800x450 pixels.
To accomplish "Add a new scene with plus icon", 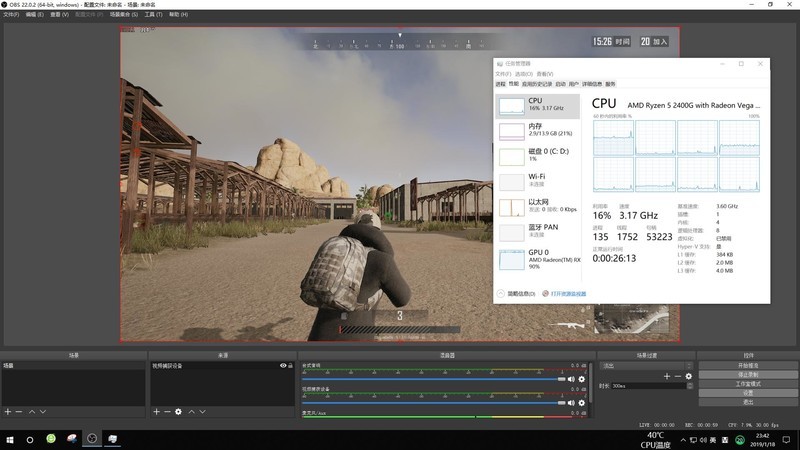I will point(7,411).
